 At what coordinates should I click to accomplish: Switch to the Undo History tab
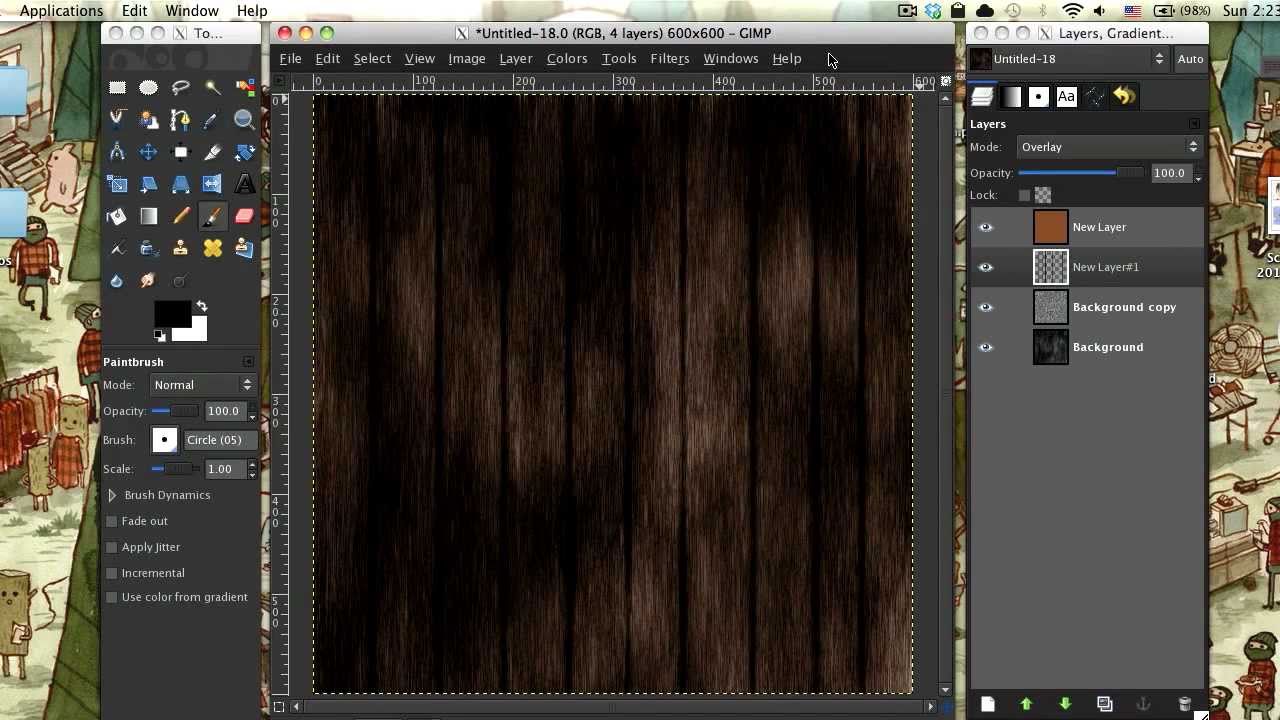tap(1123, 96)
